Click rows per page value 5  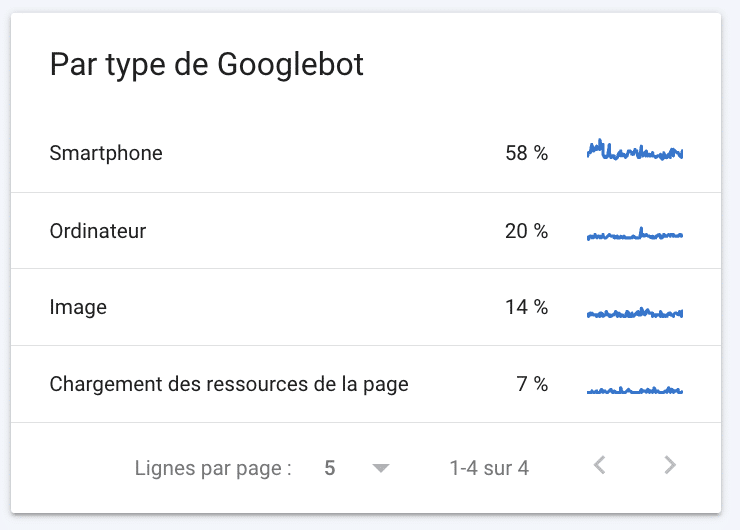[330, 468]
